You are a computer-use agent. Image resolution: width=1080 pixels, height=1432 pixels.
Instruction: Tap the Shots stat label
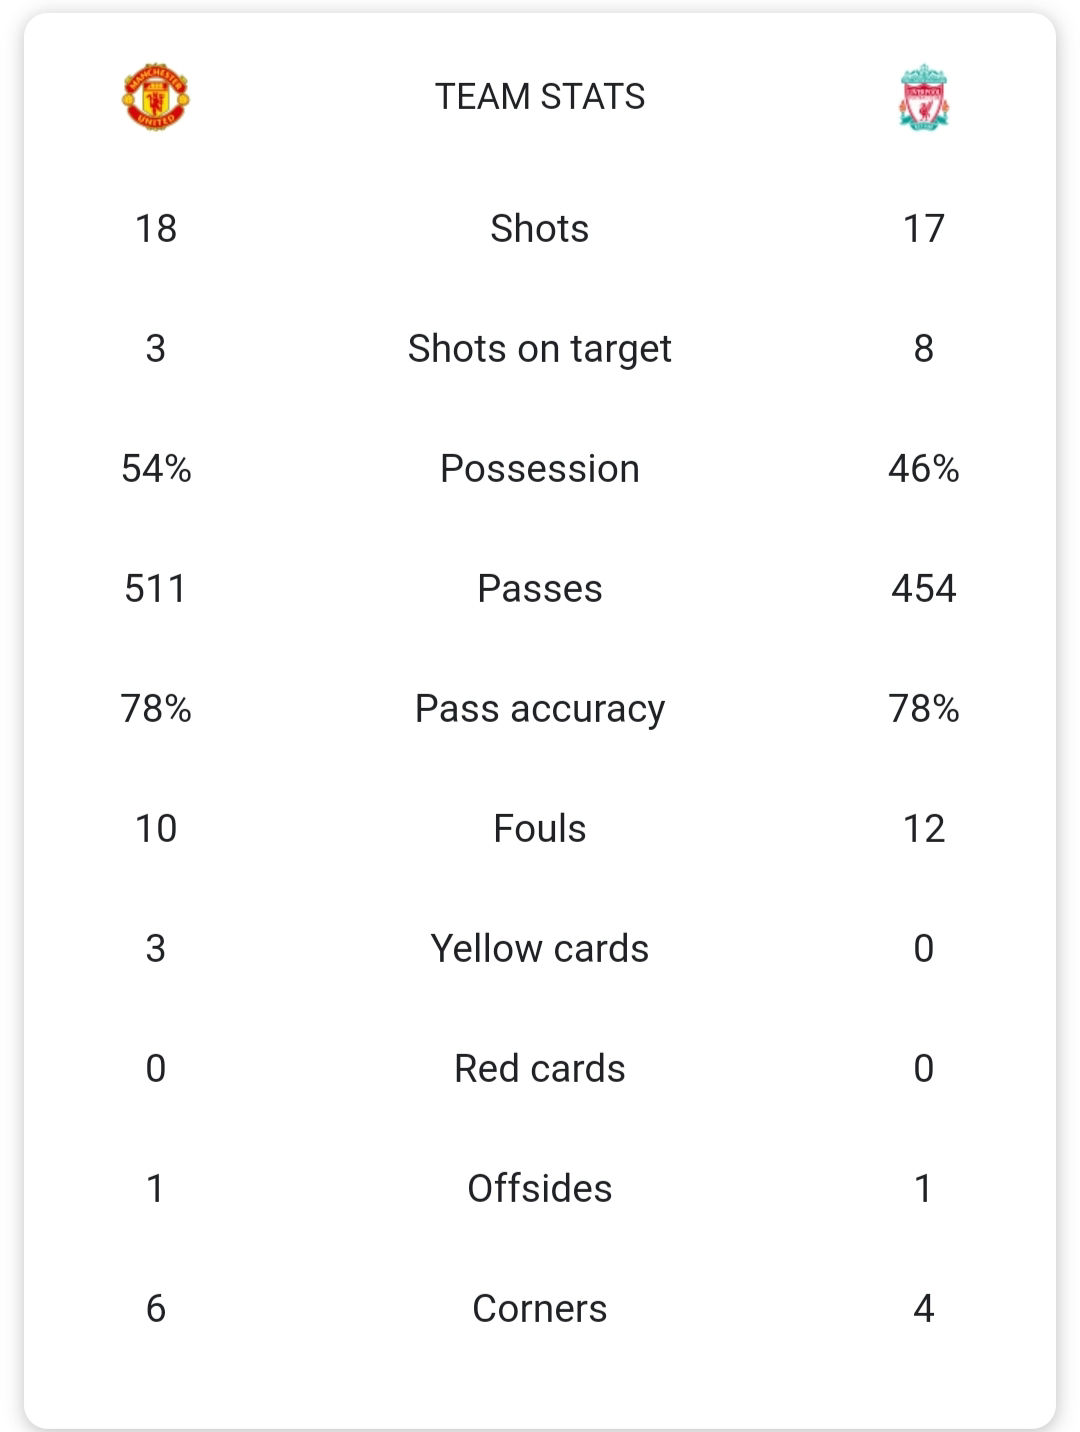540,228
